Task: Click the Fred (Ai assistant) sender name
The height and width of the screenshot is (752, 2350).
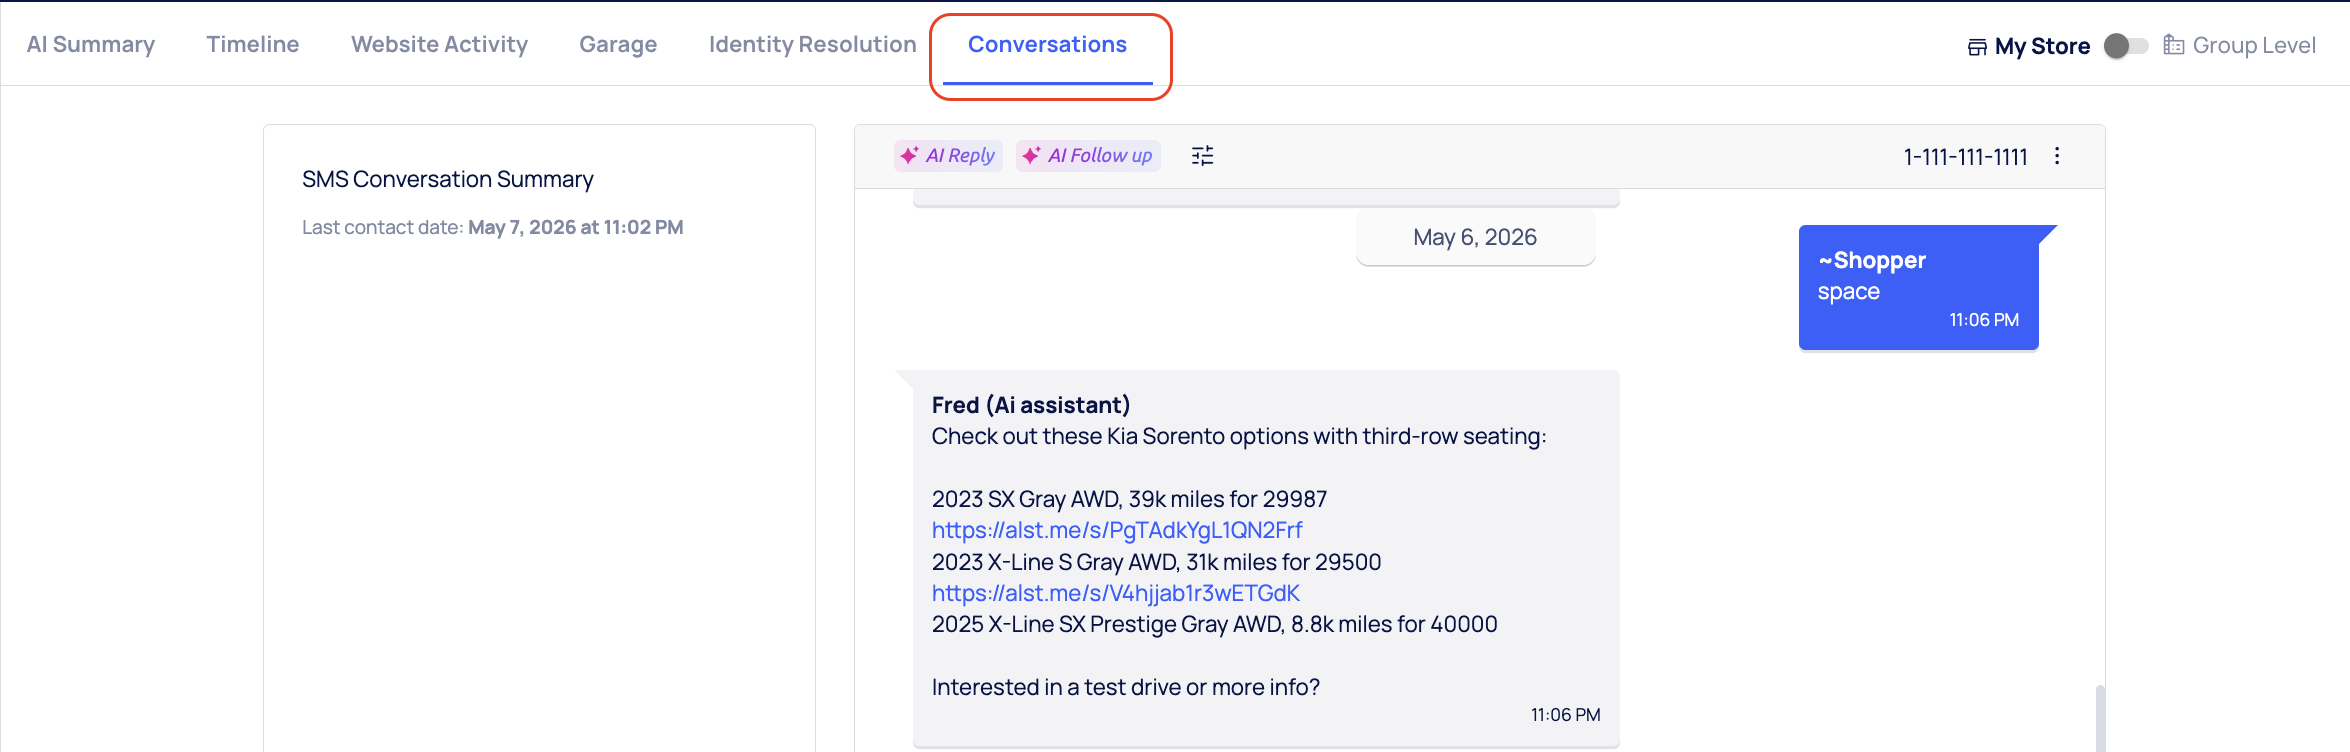Action: tap(1031, 405)
